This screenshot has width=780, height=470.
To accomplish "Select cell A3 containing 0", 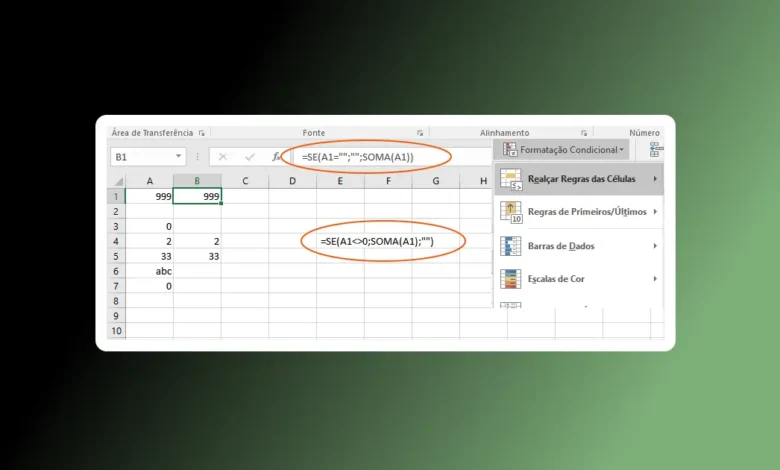I will tap(149, 226).
